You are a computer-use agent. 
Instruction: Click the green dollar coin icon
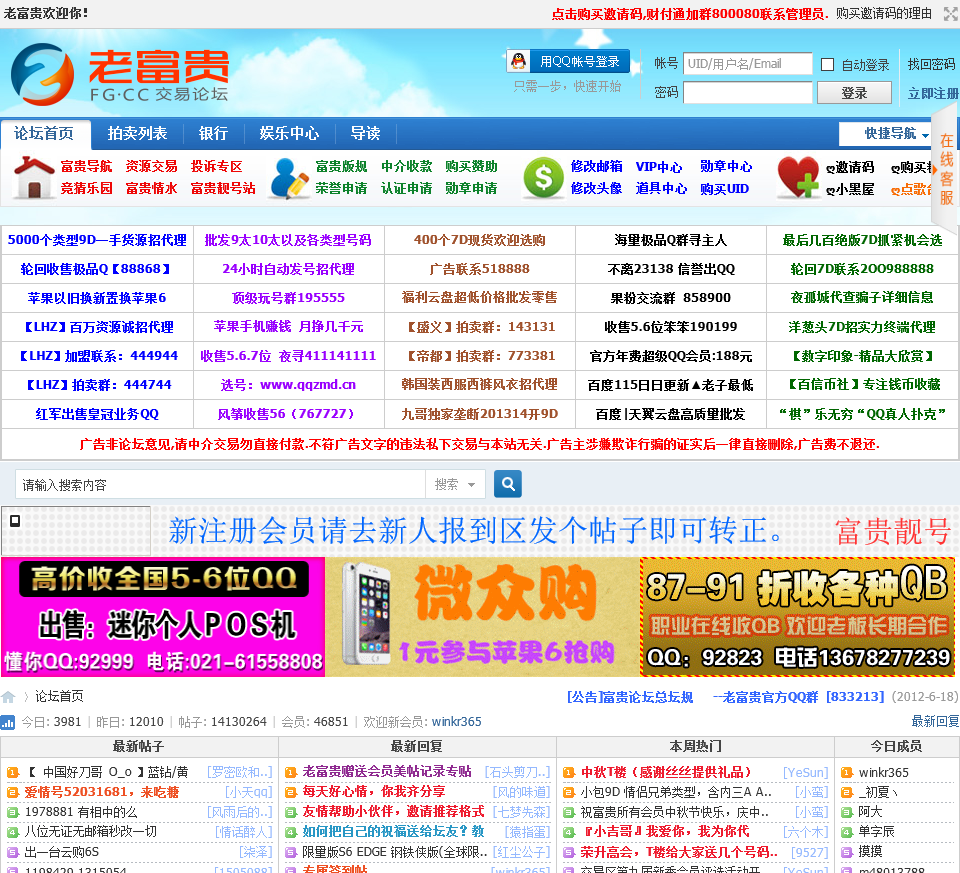543,178
